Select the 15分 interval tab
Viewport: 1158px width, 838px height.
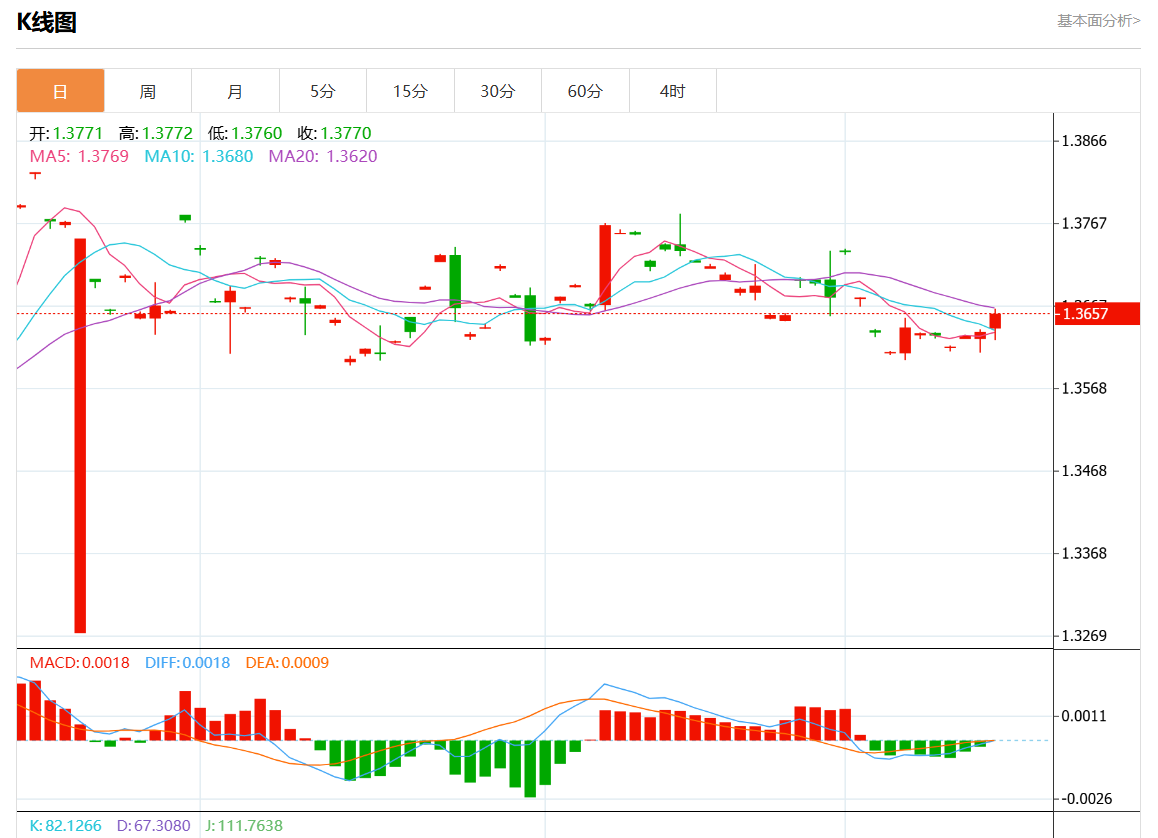coord(410,91)
